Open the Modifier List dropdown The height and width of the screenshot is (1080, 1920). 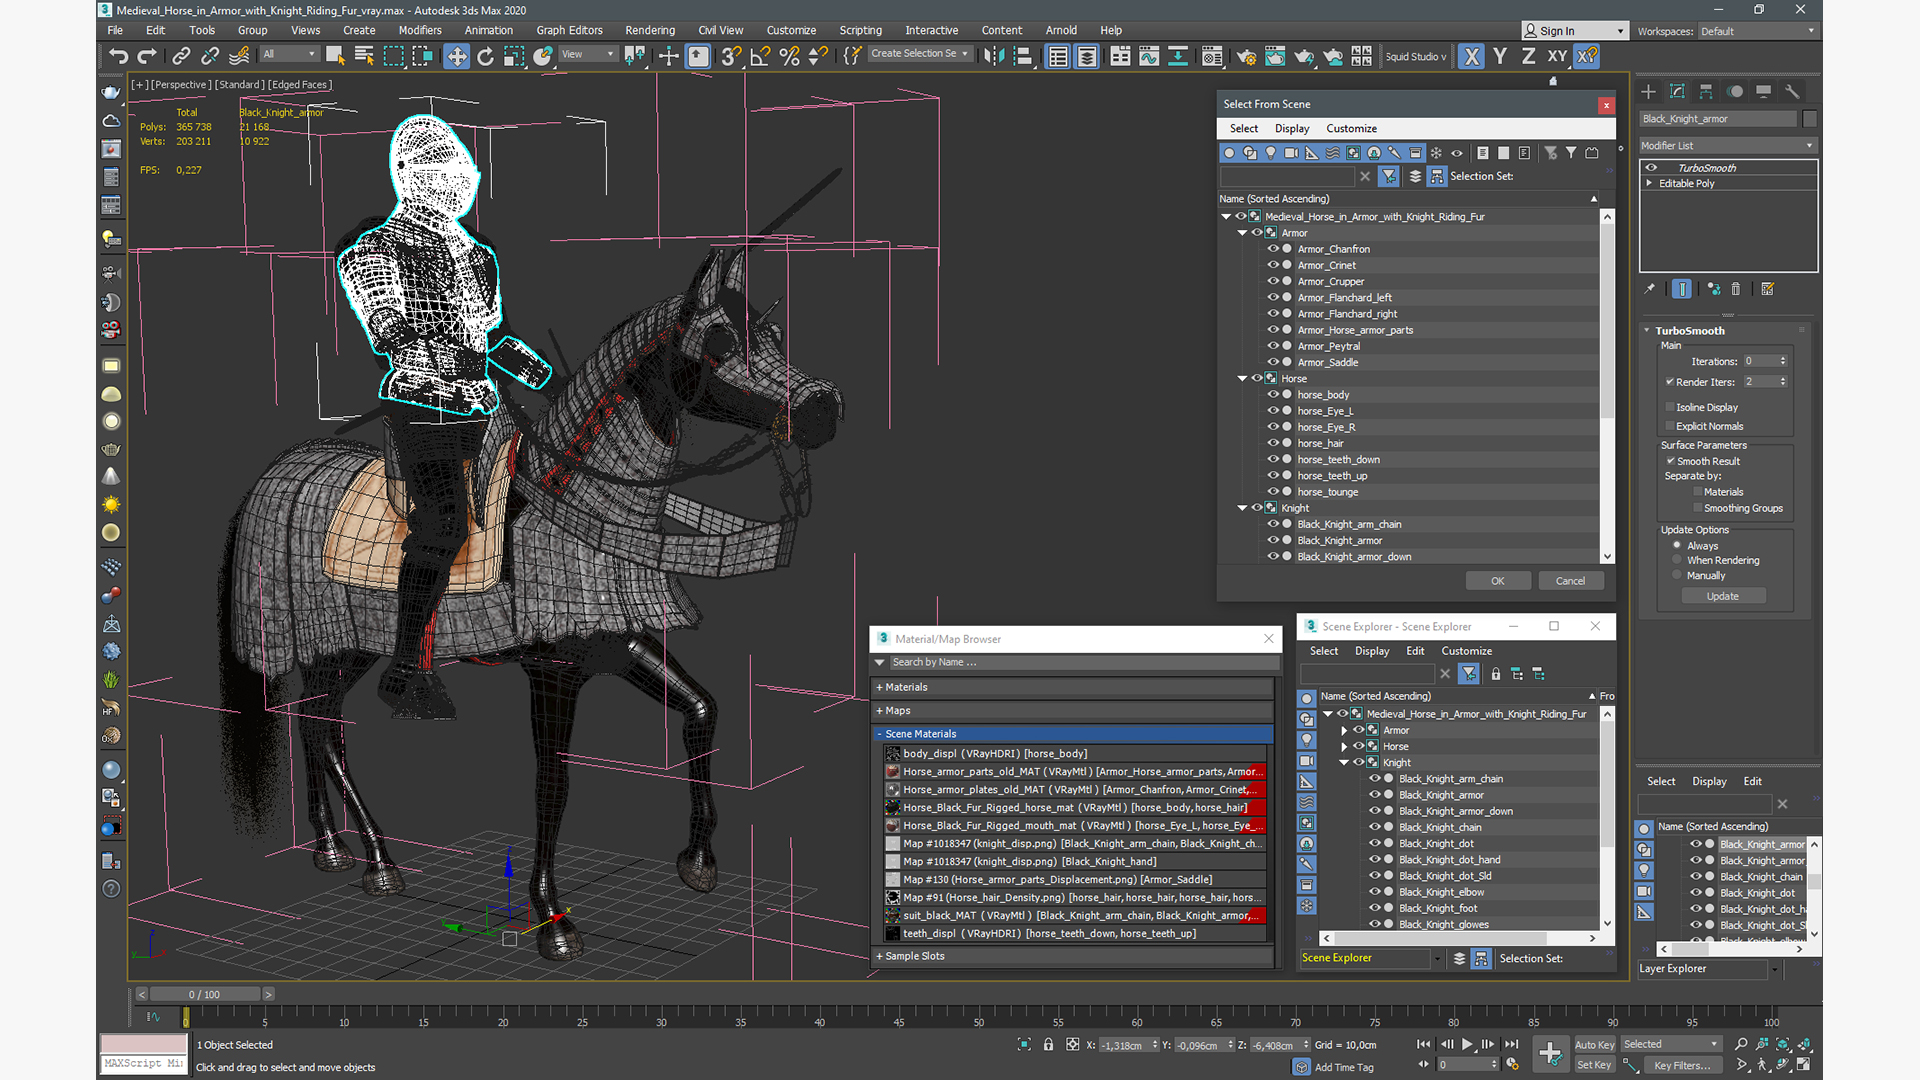tap(1727, 146)
